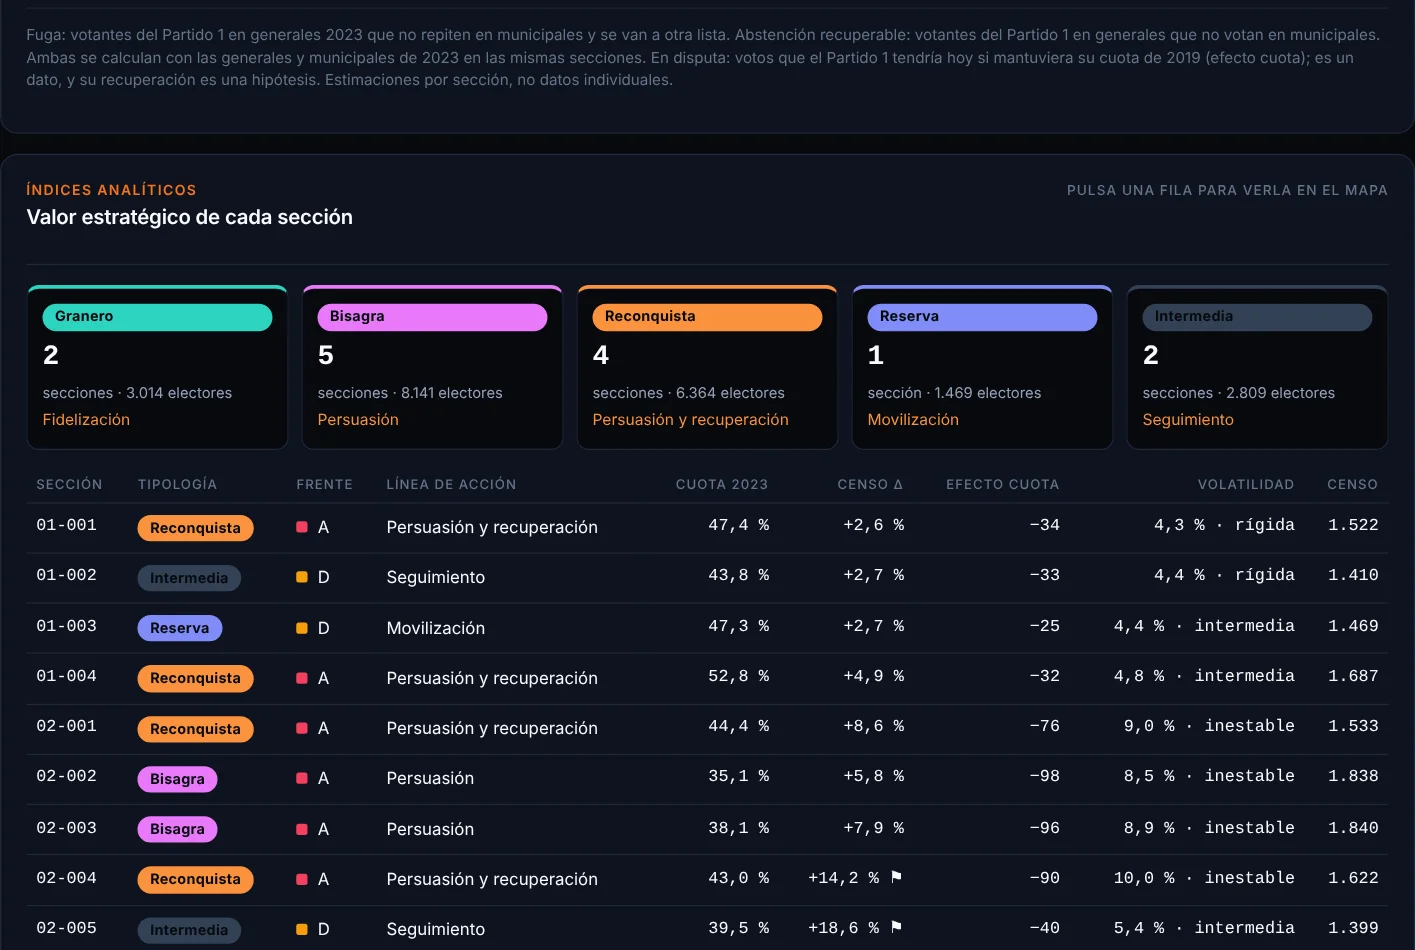
Task: Select the Reserva summary card
Action: click(983, 367)
